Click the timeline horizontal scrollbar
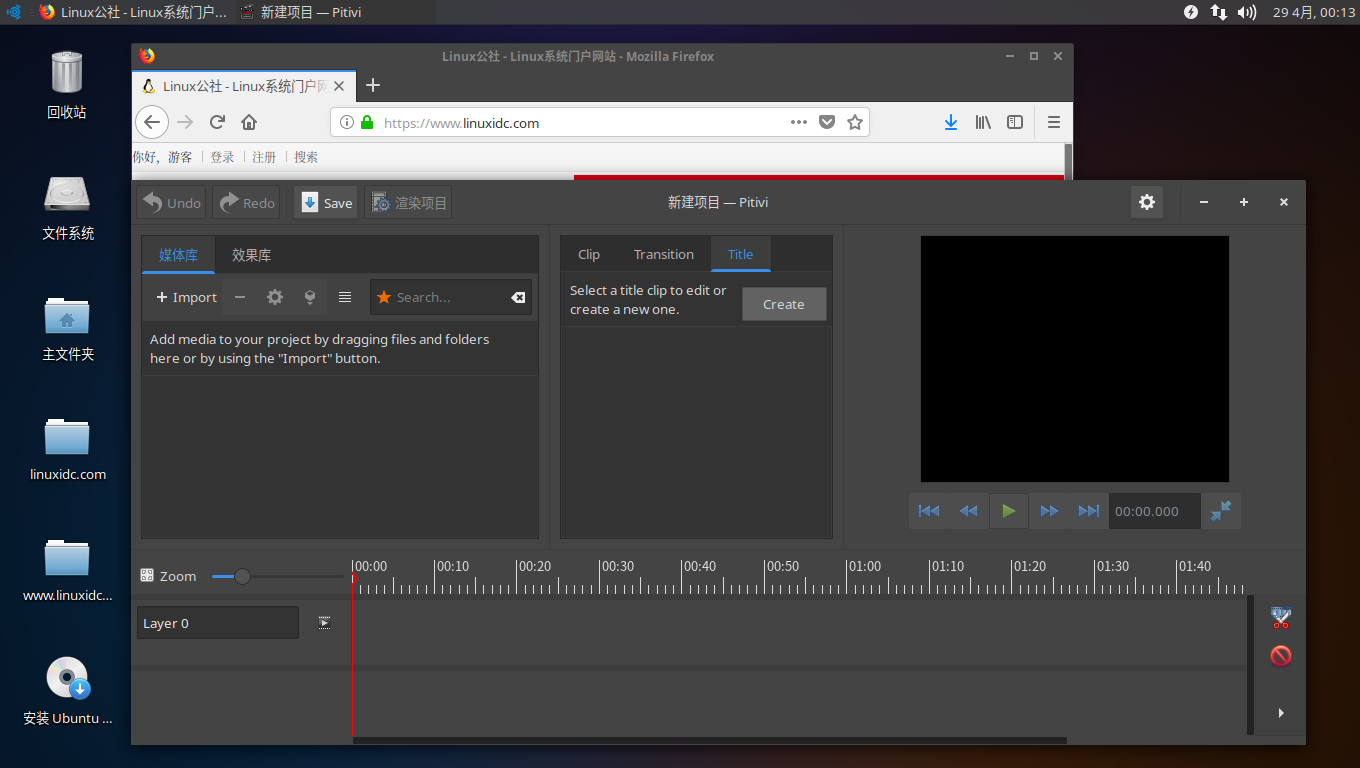1360x768 pixels. click(710, 741)
